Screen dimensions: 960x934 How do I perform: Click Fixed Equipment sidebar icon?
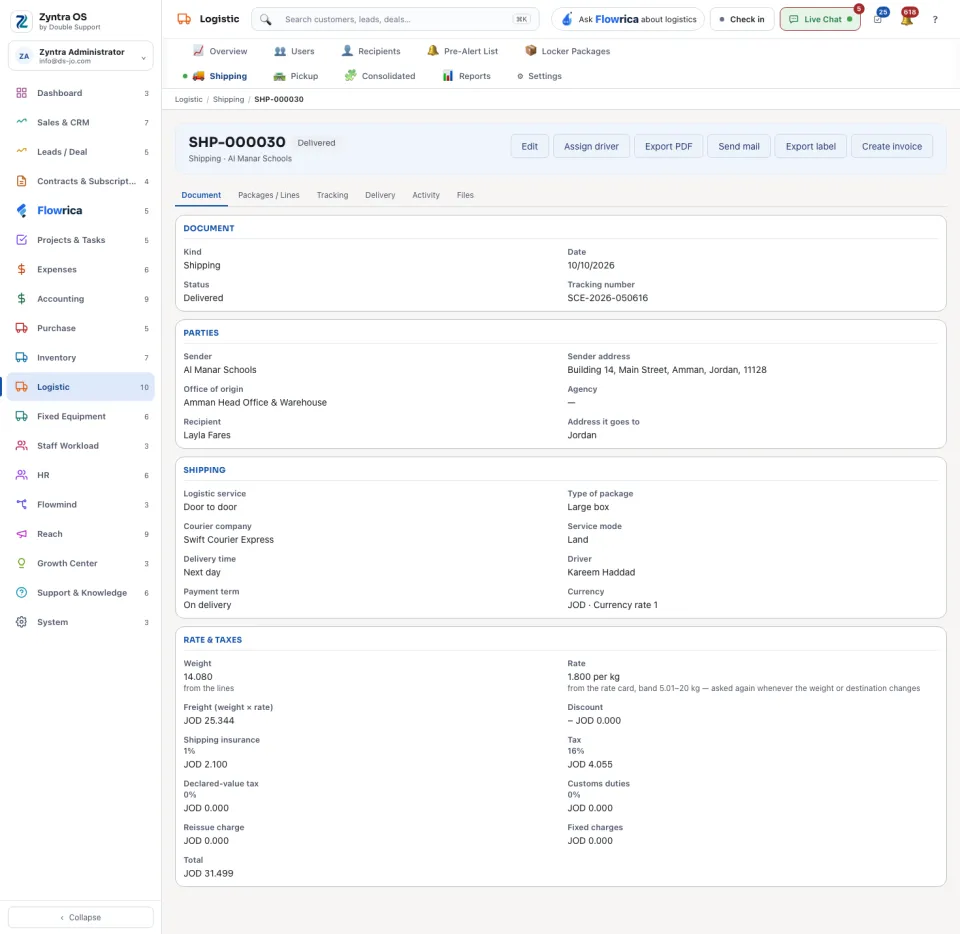pyautogui.click(x=21, y=416)
